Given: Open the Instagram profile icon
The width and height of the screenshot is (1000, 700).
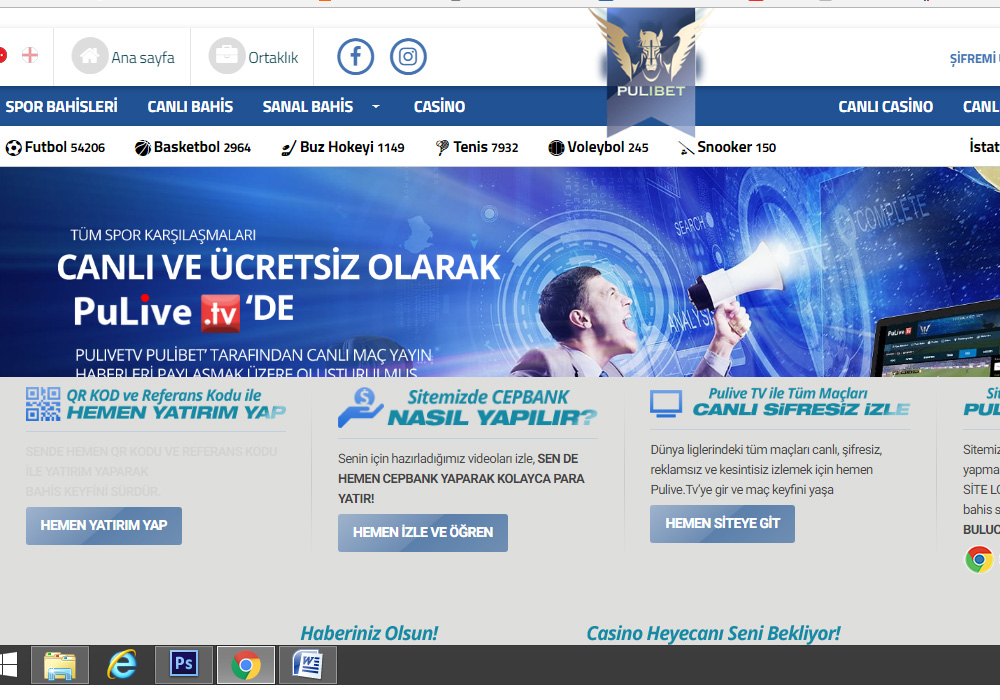Looking at the screenshot, I should (x=408, y=56).
